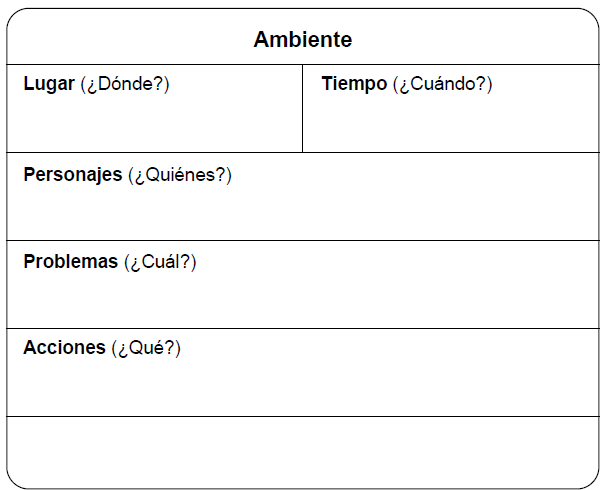
Task: Select the bold Acciones label
Action: (64, 348)
